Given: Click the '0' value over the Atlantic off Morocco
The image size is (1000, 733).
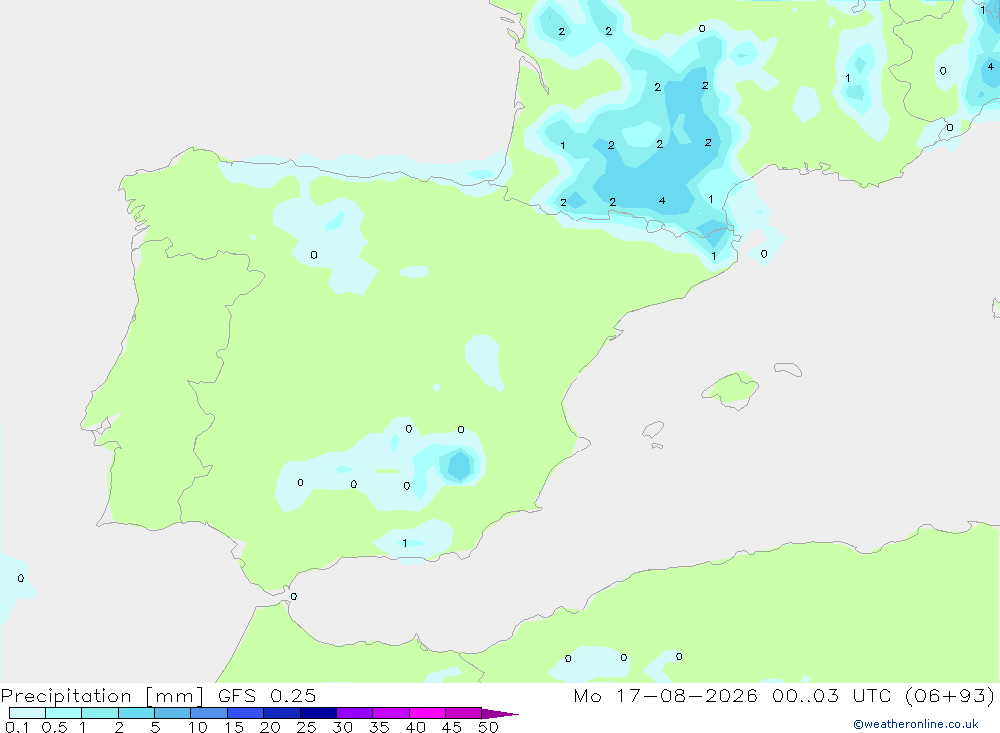Looking at the screenshot, I should click(21, 579).
